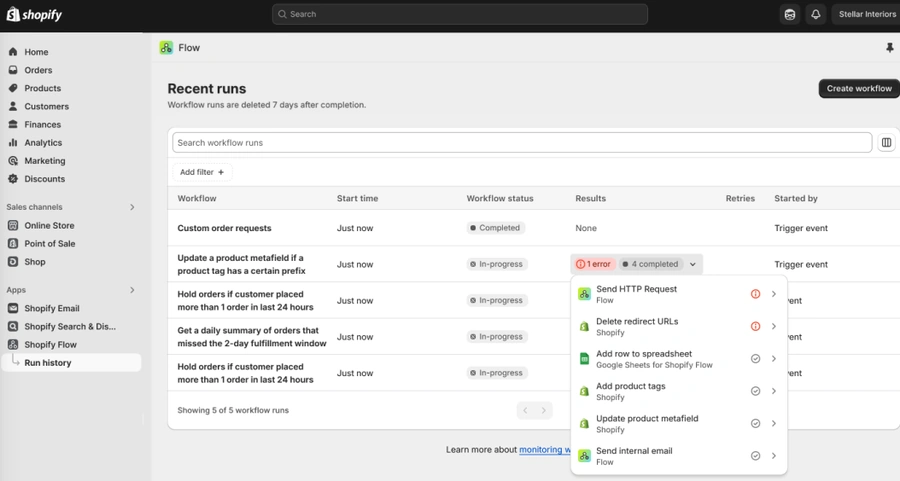Image resolution: width=900 pixels, height=481 pixels.
Task: Open the edit columns icon beside search field
Action: (886, 142)
